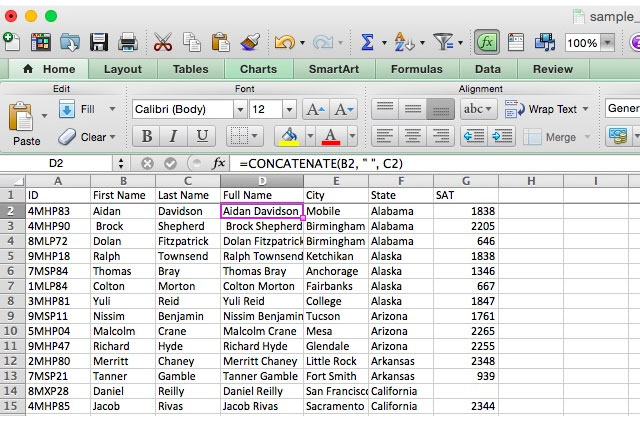
Task: Decrease font size with small A button
Action: tap(344, 109)
